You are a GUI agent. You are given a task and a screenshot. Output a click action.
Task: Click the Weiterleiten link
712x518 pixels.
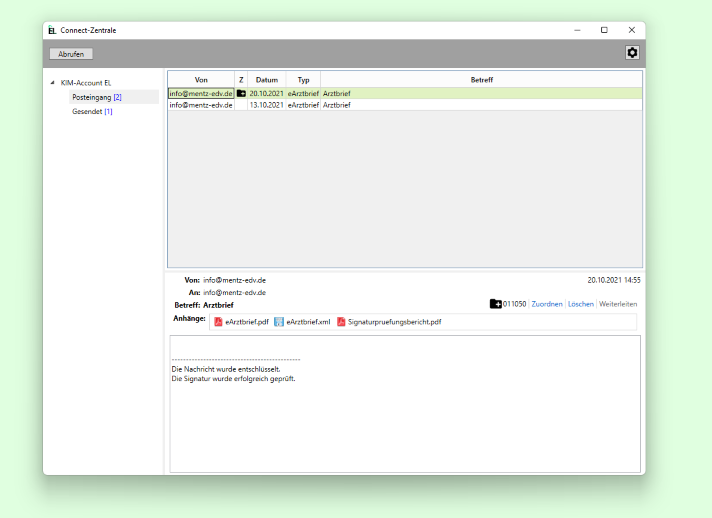click(617, 304)
